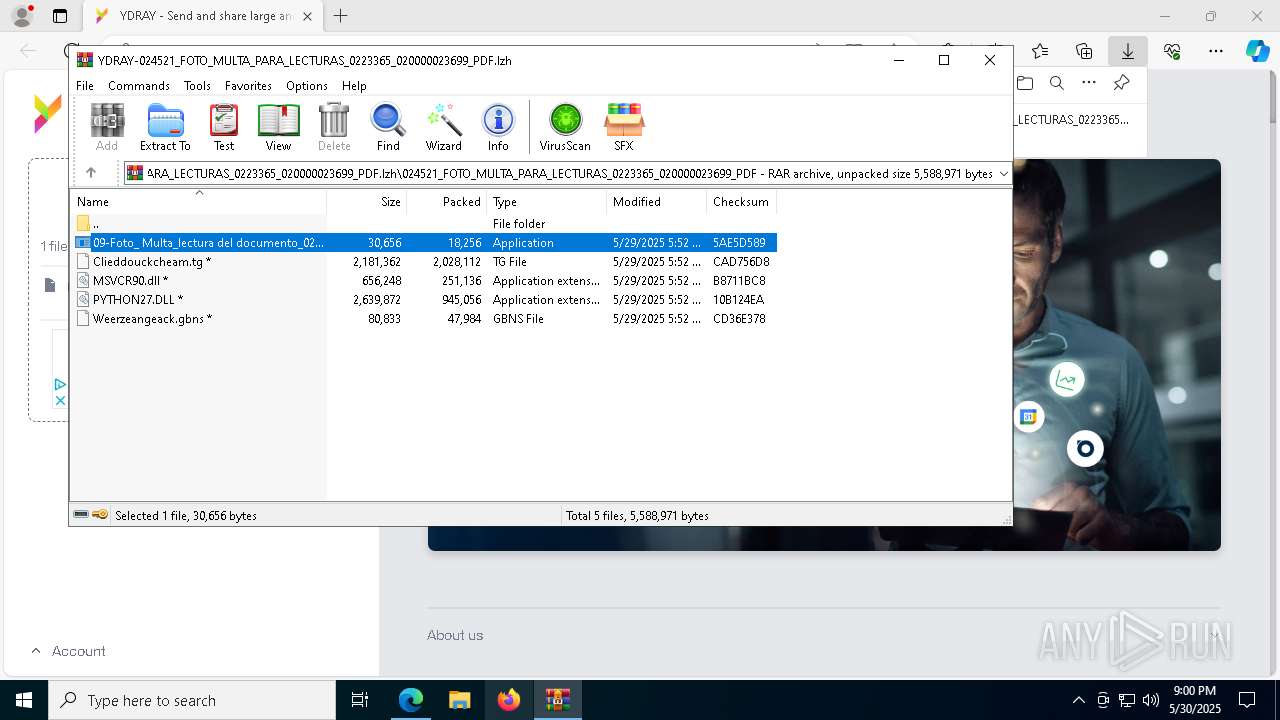Viewport: 1280px width, 720px height.
Task: Run the Test archive tool
Action: coord(224,127)
